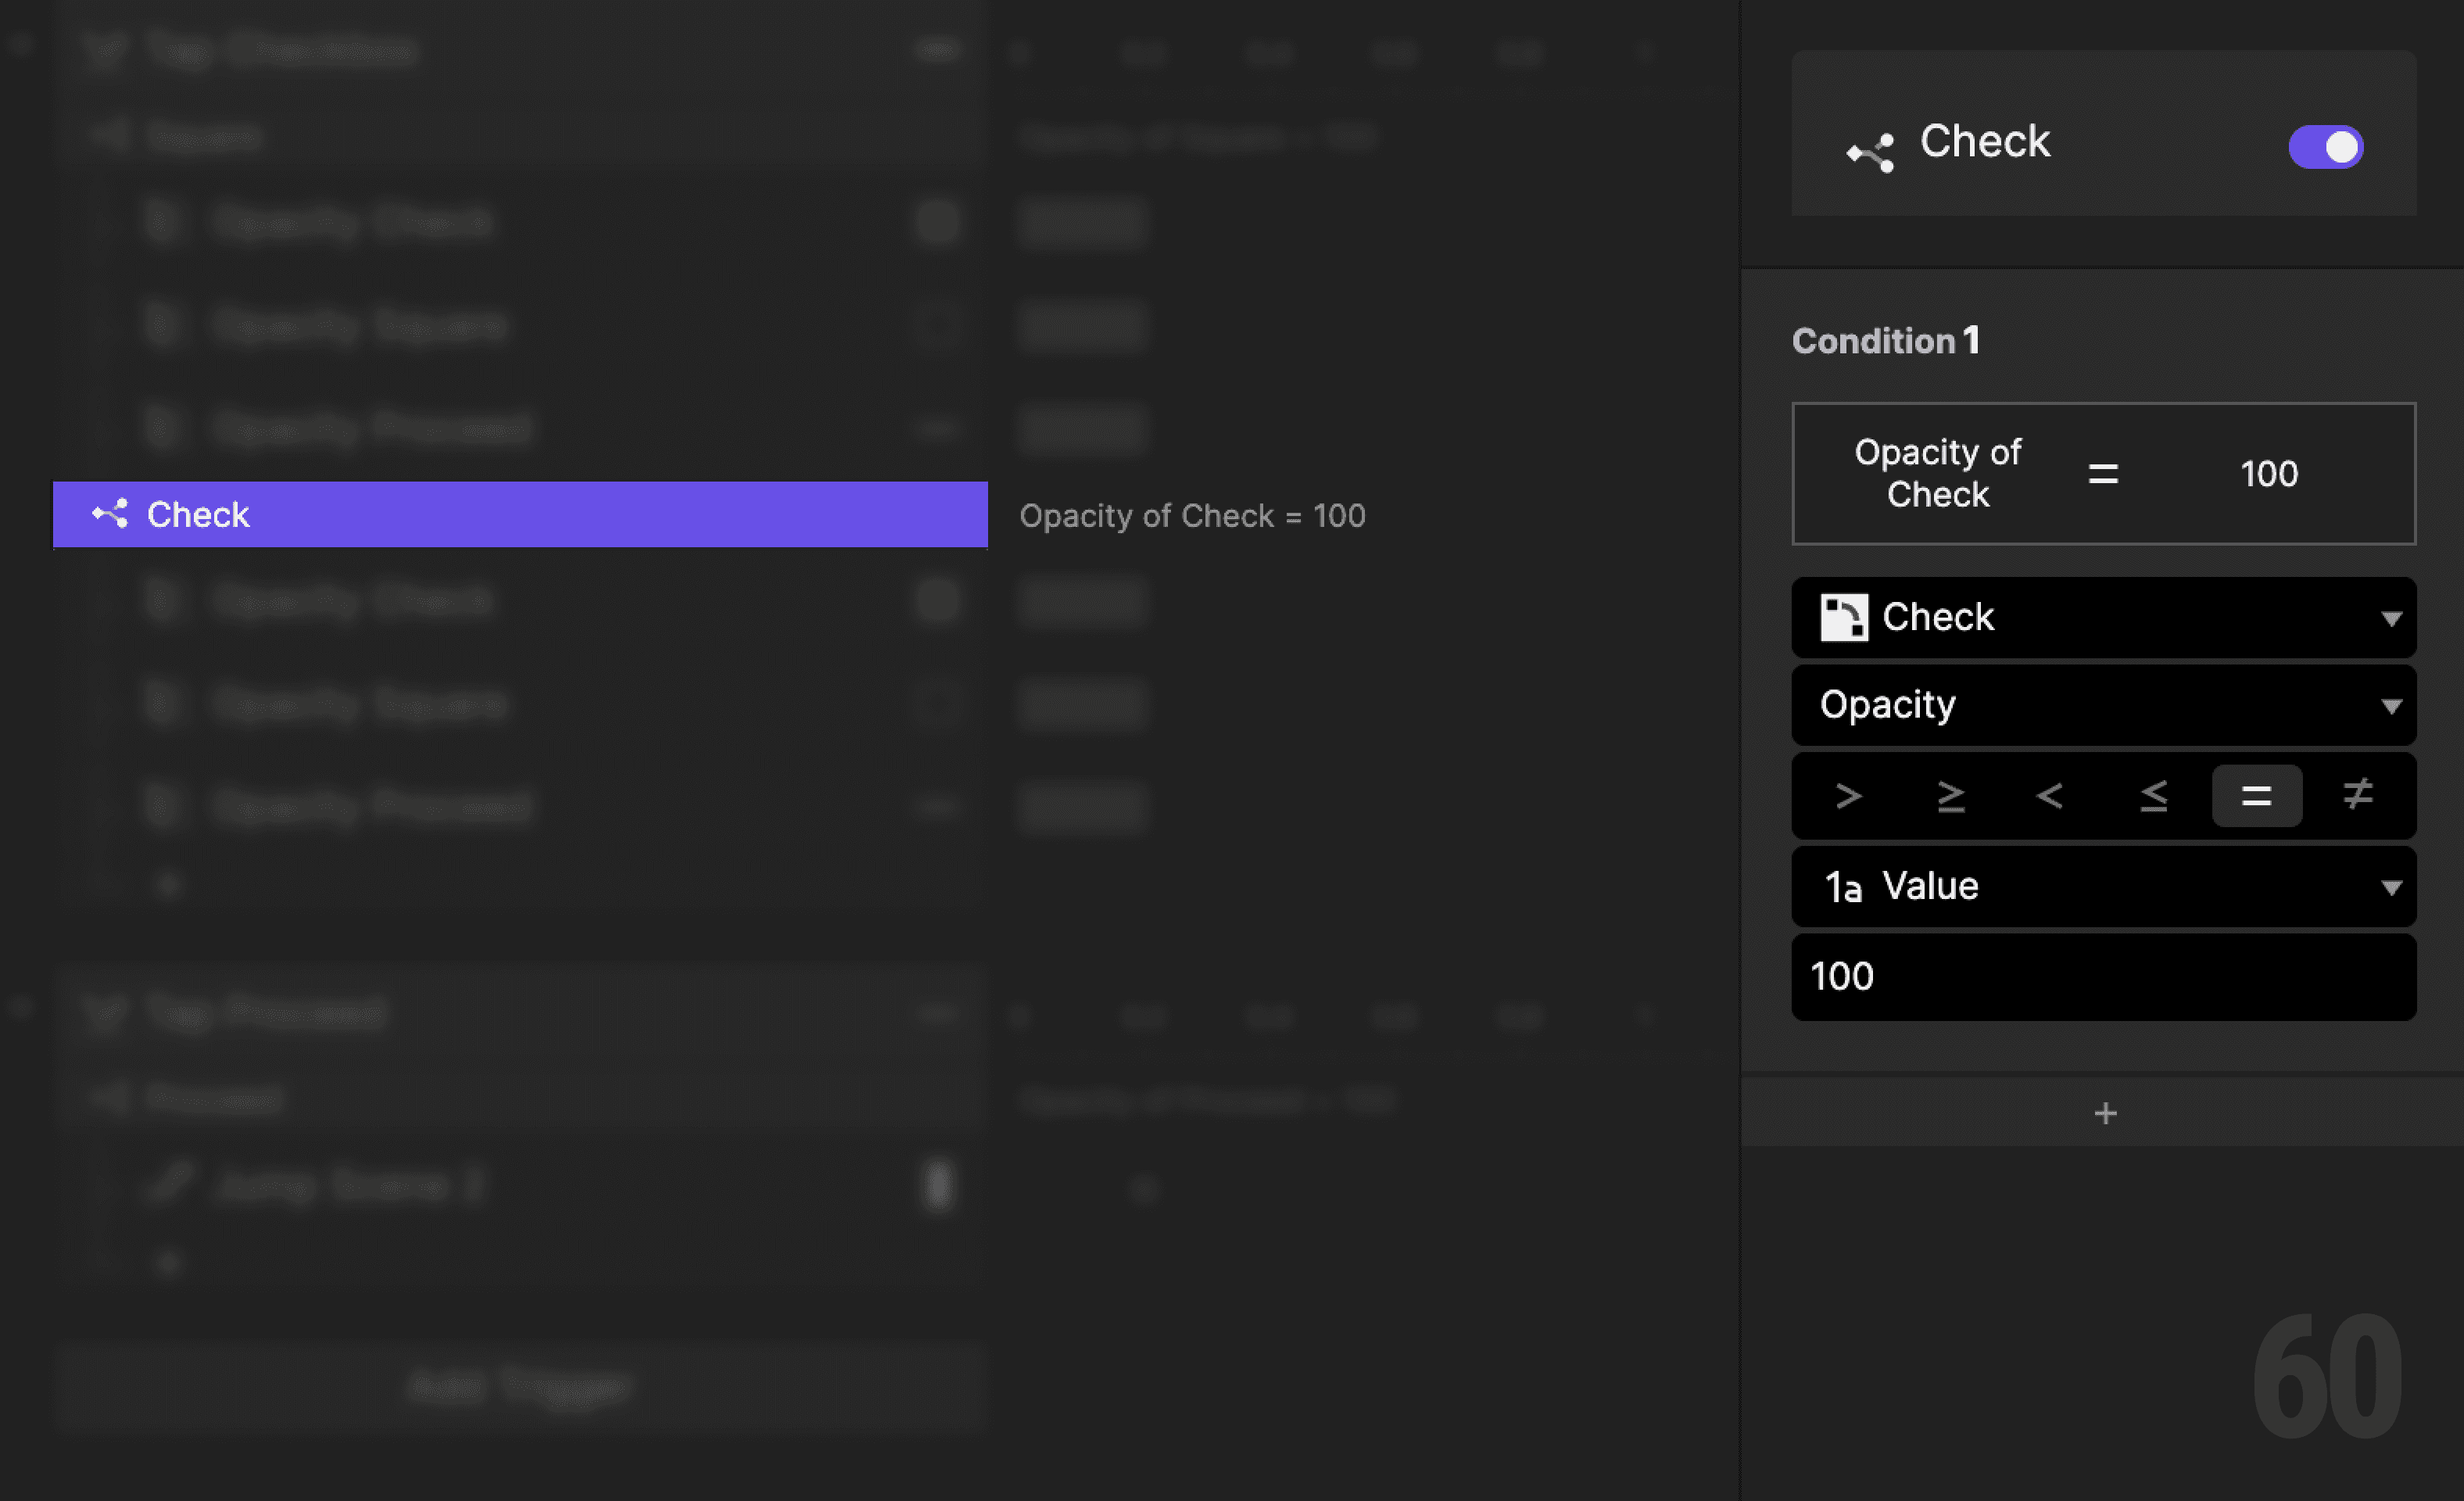Select the less-than-or-equal operator
This screenshot has height=1501, width=2464.
click(x=2154, y=795)
